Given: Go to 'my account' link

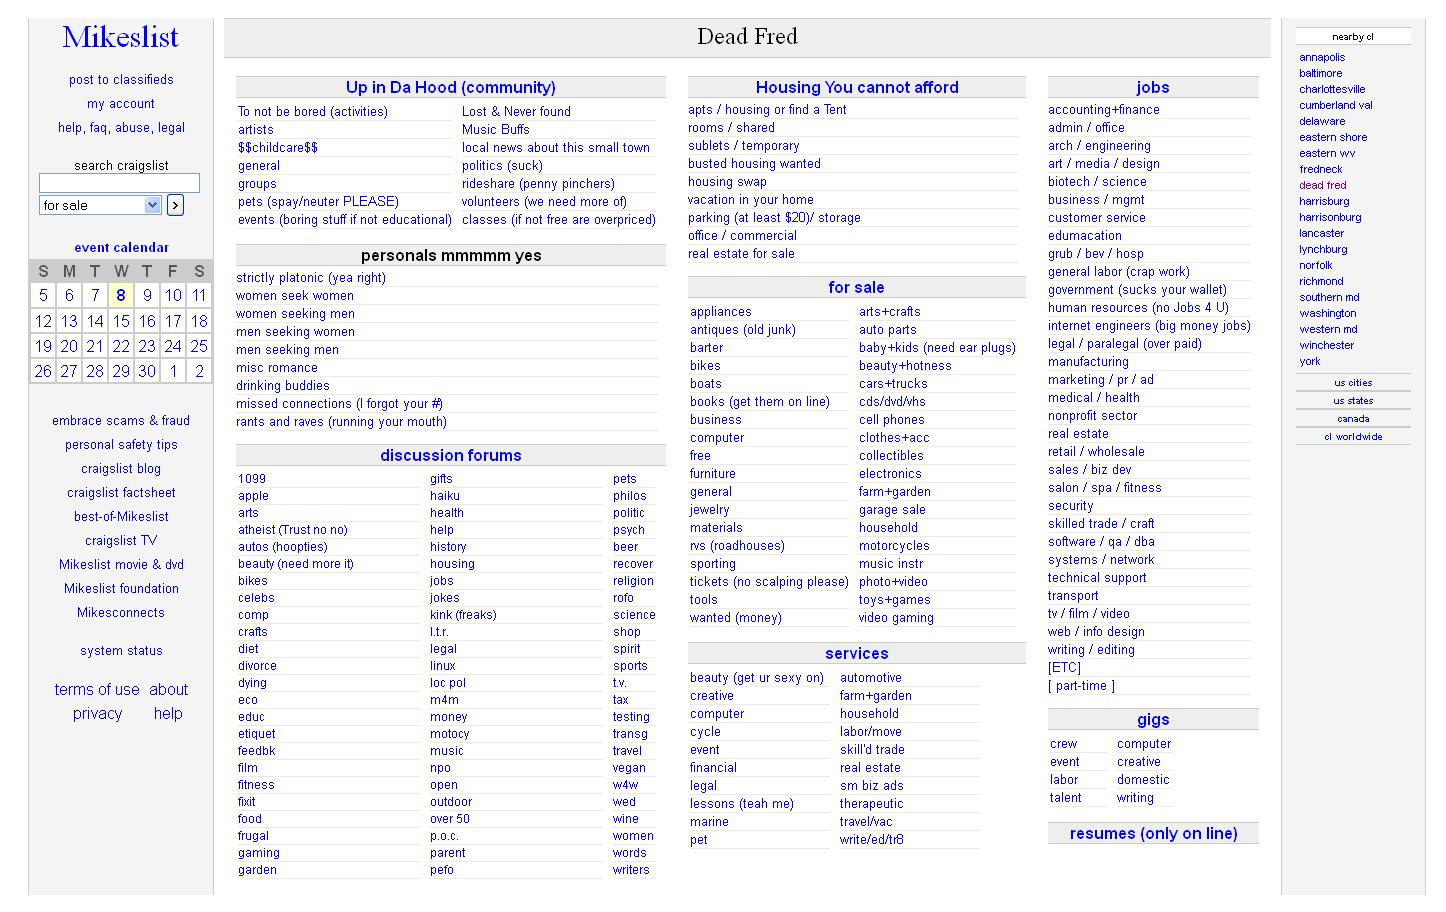Looking at the screenshot, I should pyautogui.click(x=121, y=104).
